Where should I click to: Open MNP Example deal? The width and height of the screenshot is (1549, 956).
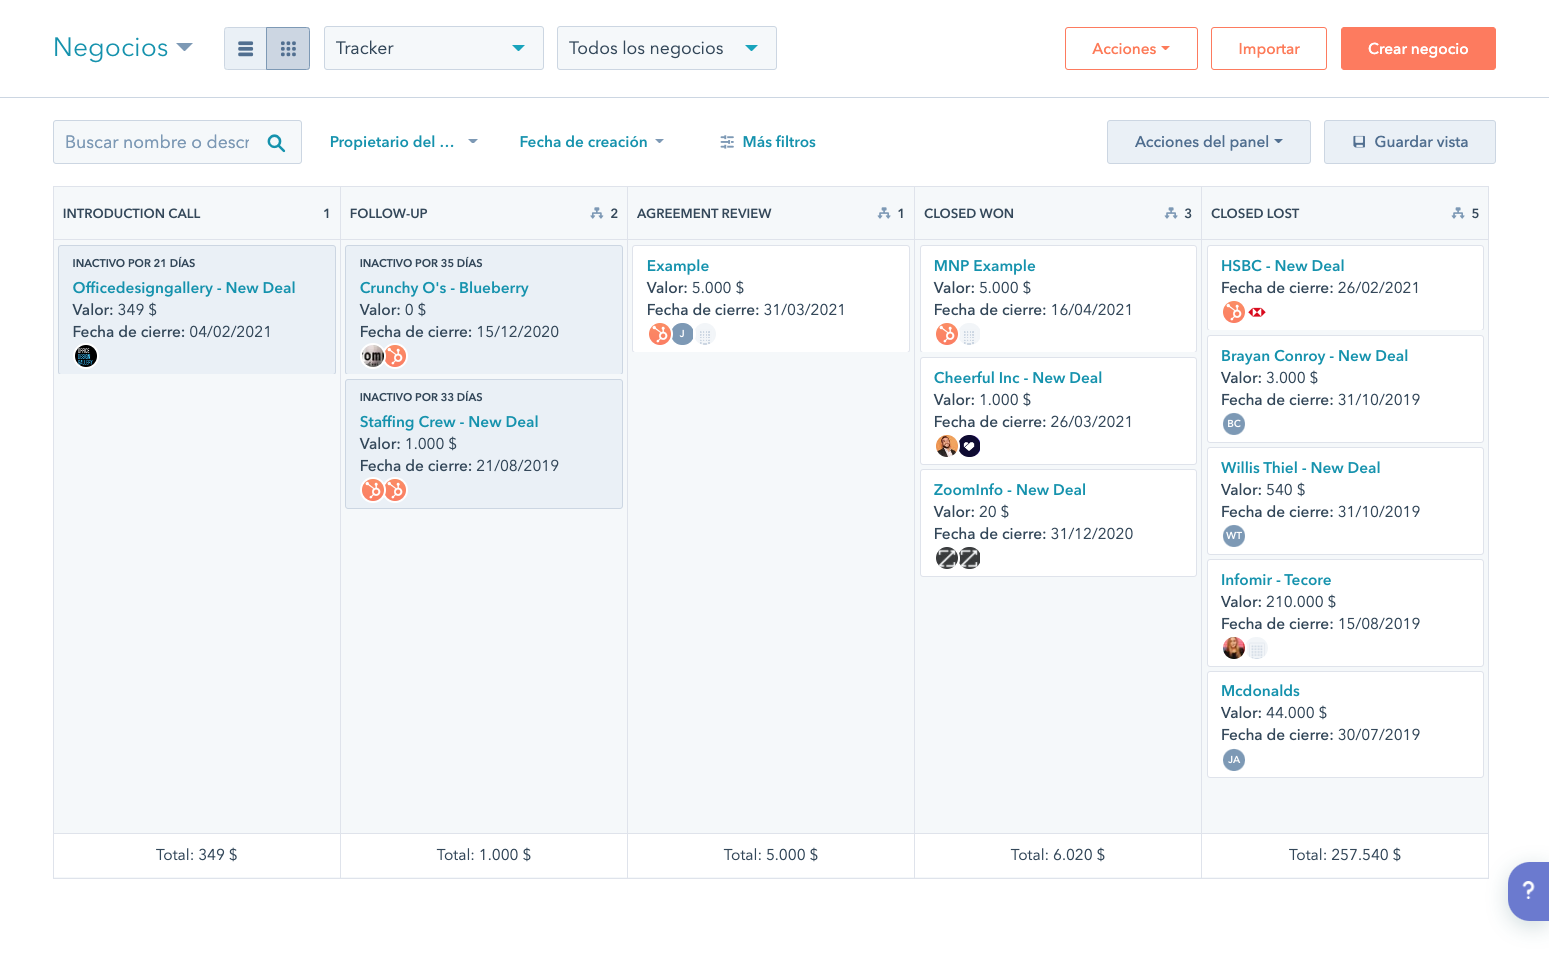[x=984, y=266]
